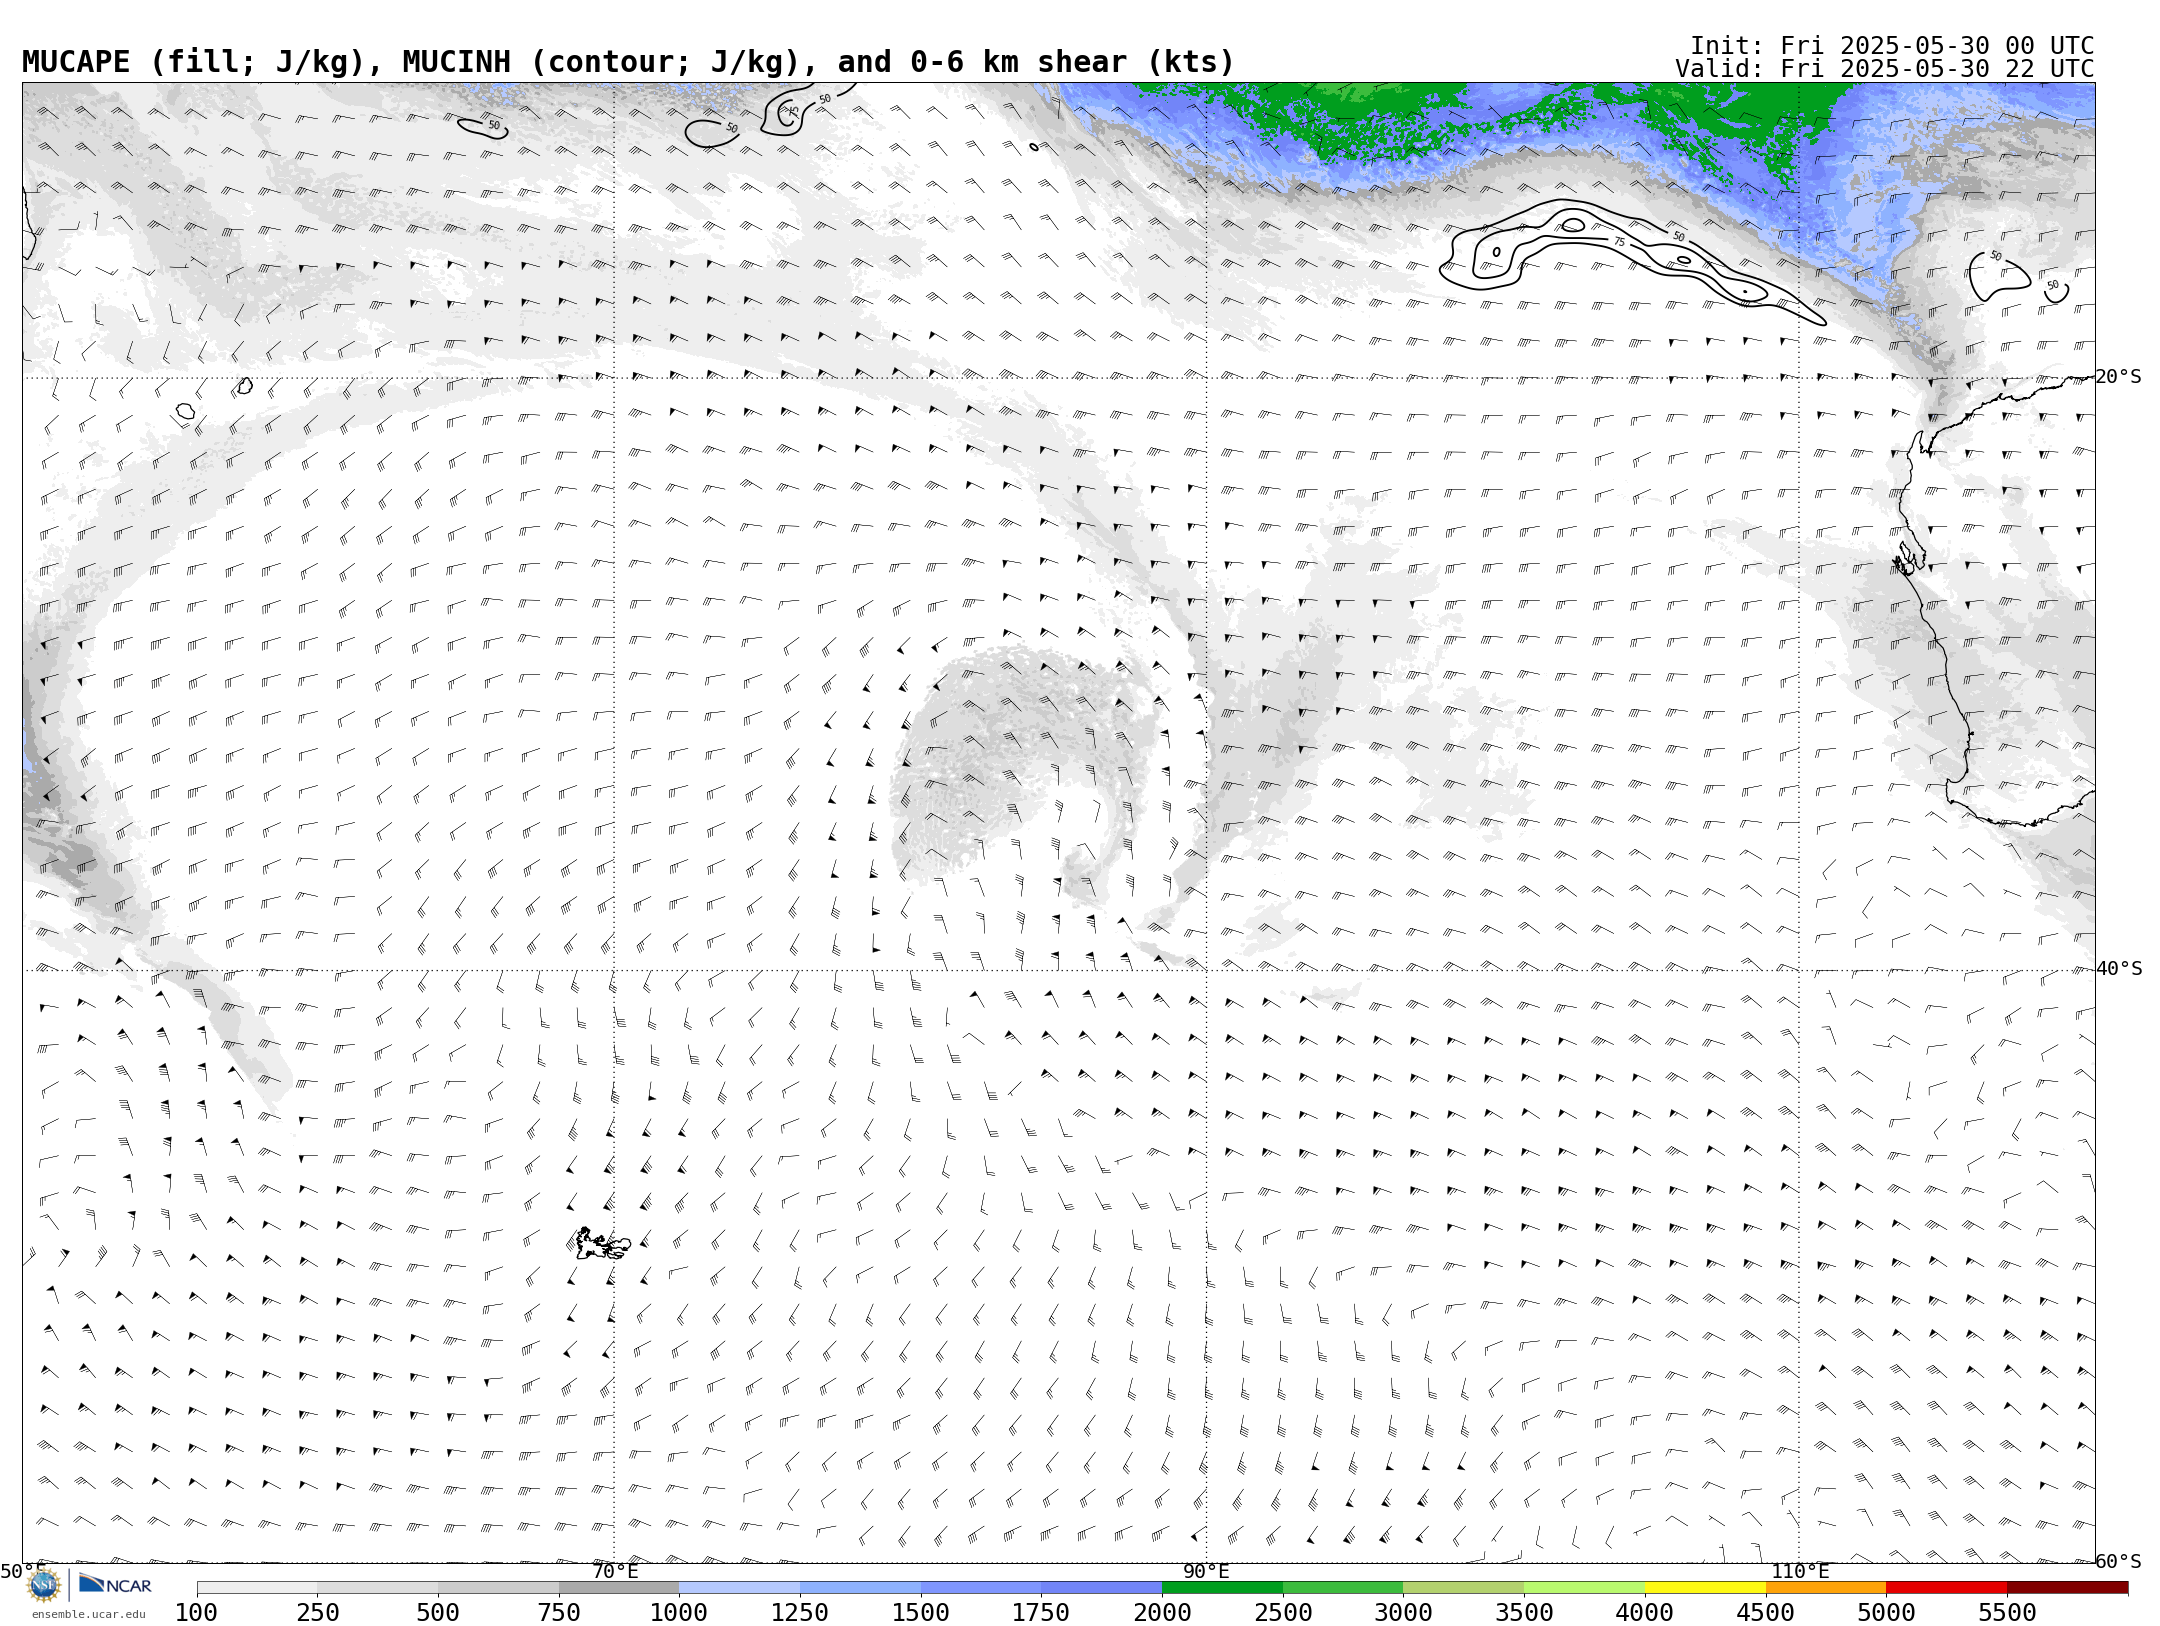Click the light gray 100–250 colorbar swatch
This screenshot has width=2160, height=1626.
(257, 1588)
